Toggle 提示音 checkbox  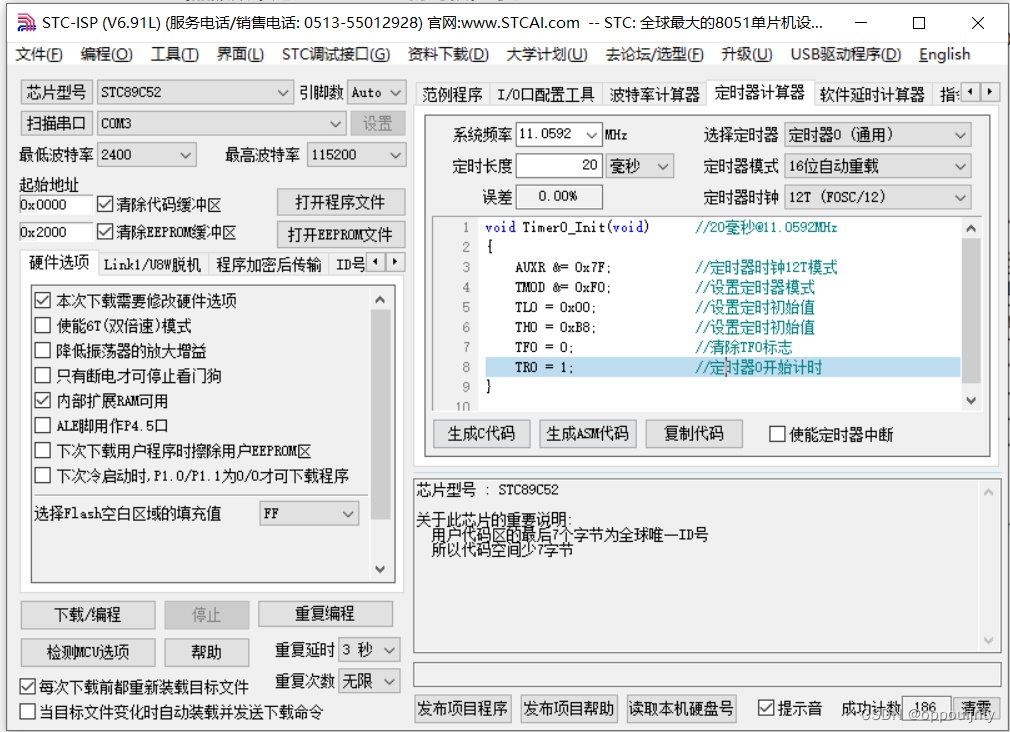pyautogui.click(x=766, y=708)
